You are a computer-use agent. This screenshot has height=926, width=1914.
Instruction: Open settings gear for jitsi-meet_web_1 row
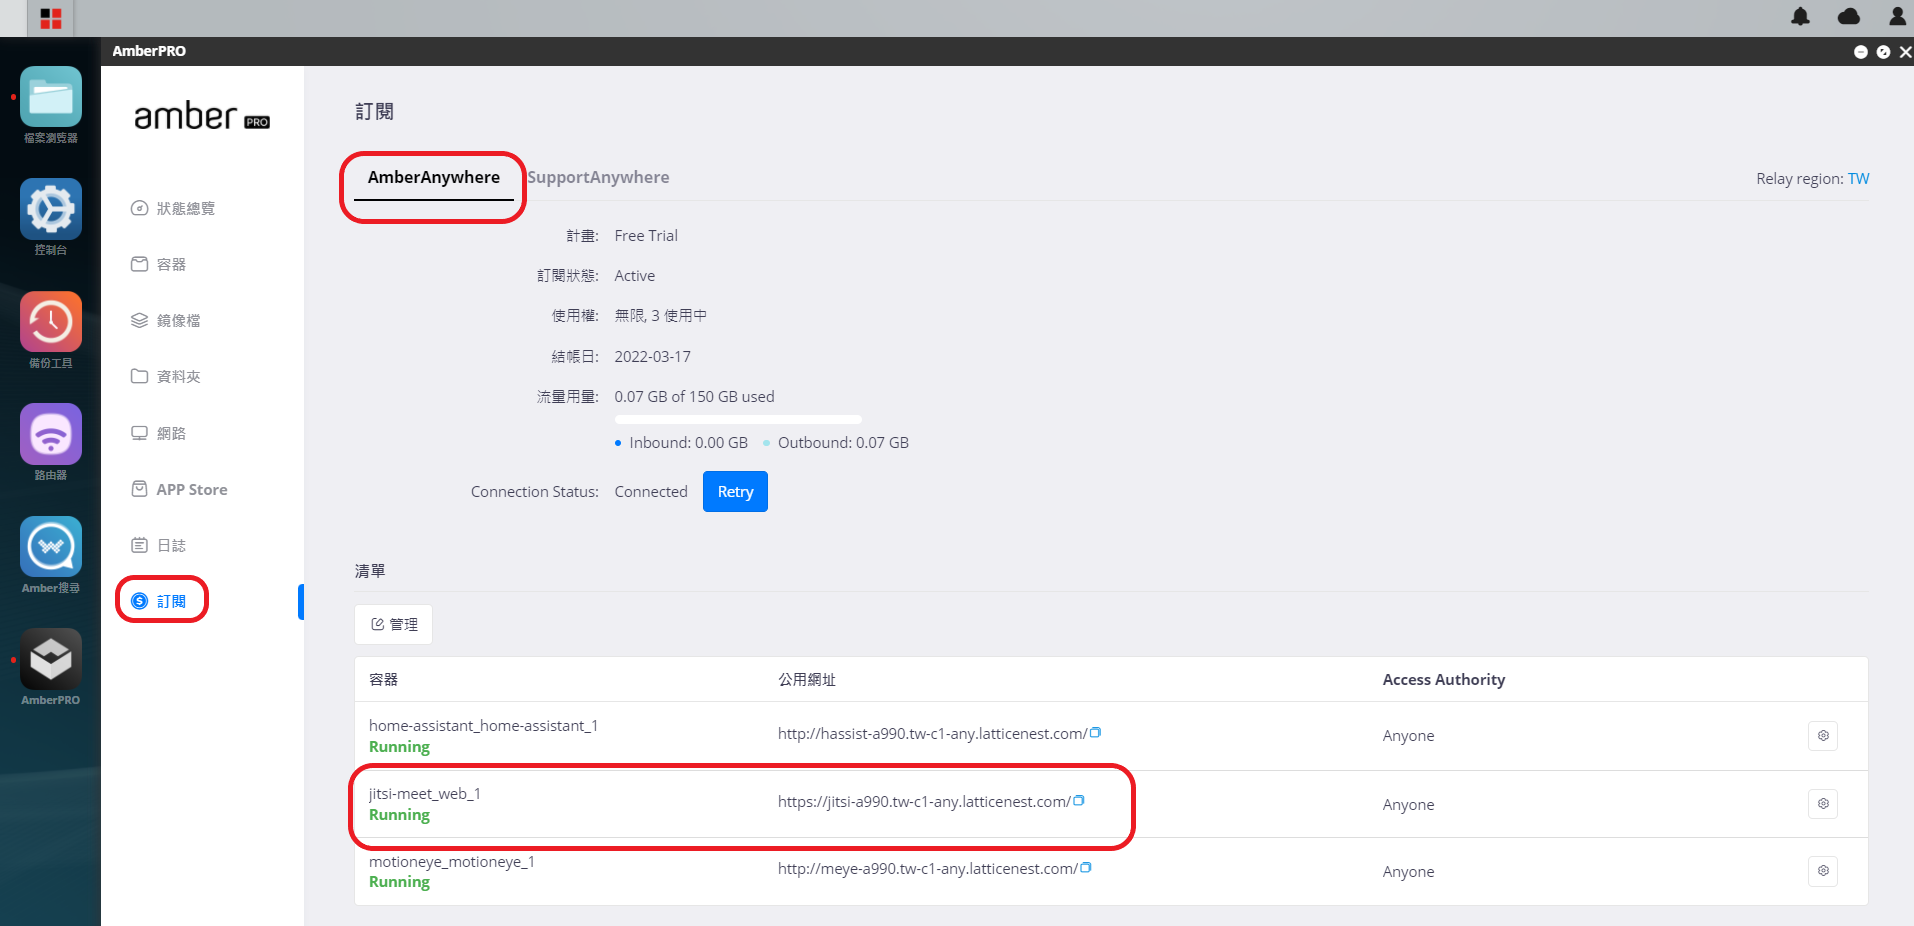click(x=1823, y=804)
